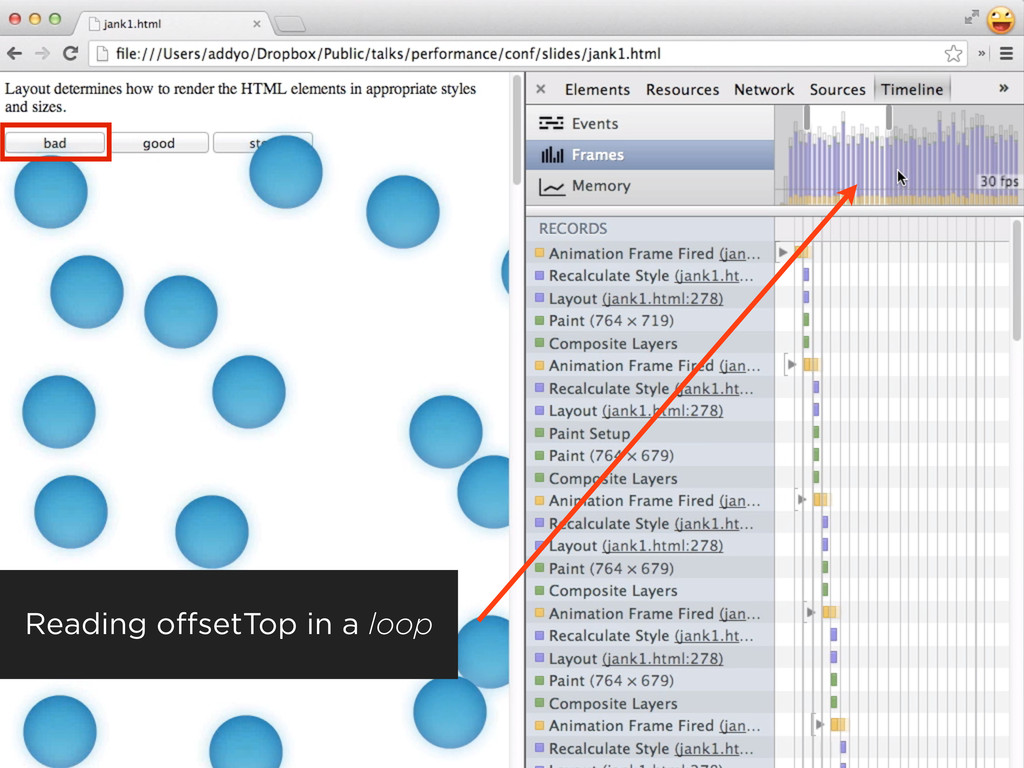This screenshot has height=768, width=1024.
Task: Select the Memory timeline view
Action: (600, 186)
